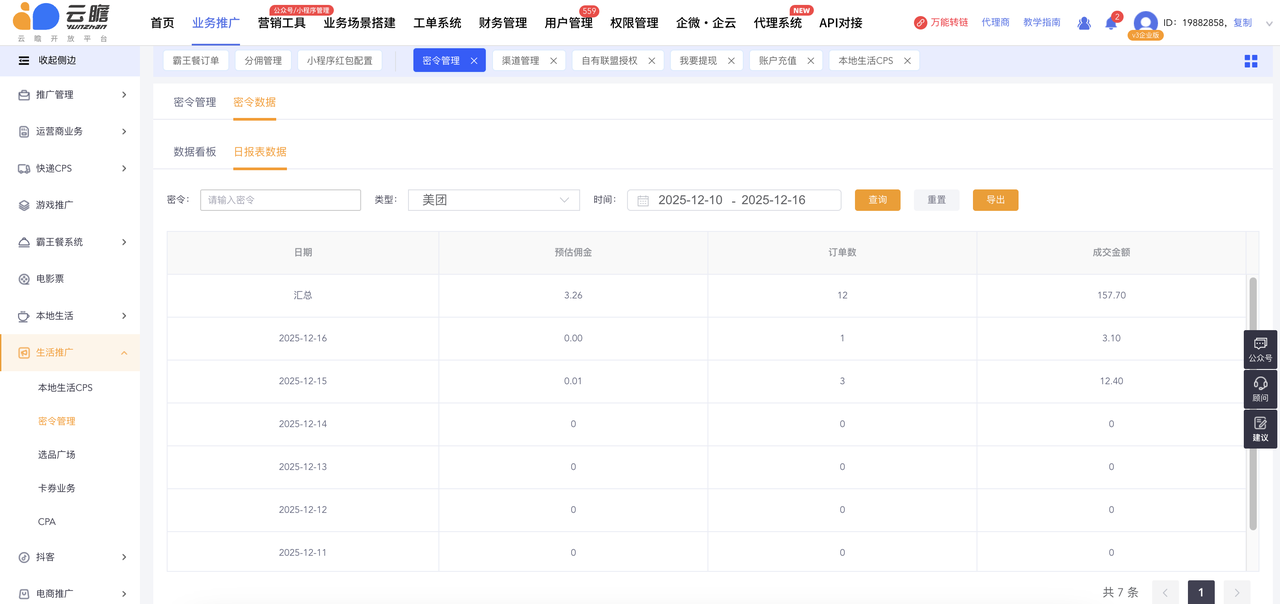Close the 渠道管理 tab
1280x604 pixels.
click(554, 61)
